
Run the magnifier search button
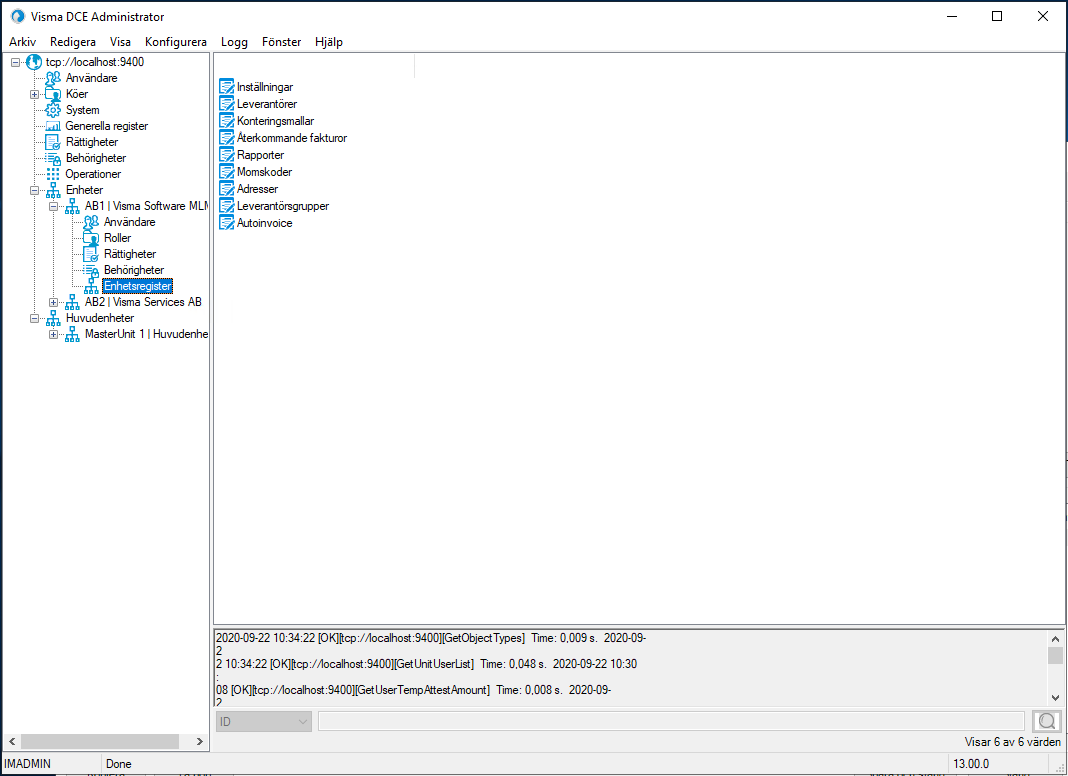point(1046,721)
